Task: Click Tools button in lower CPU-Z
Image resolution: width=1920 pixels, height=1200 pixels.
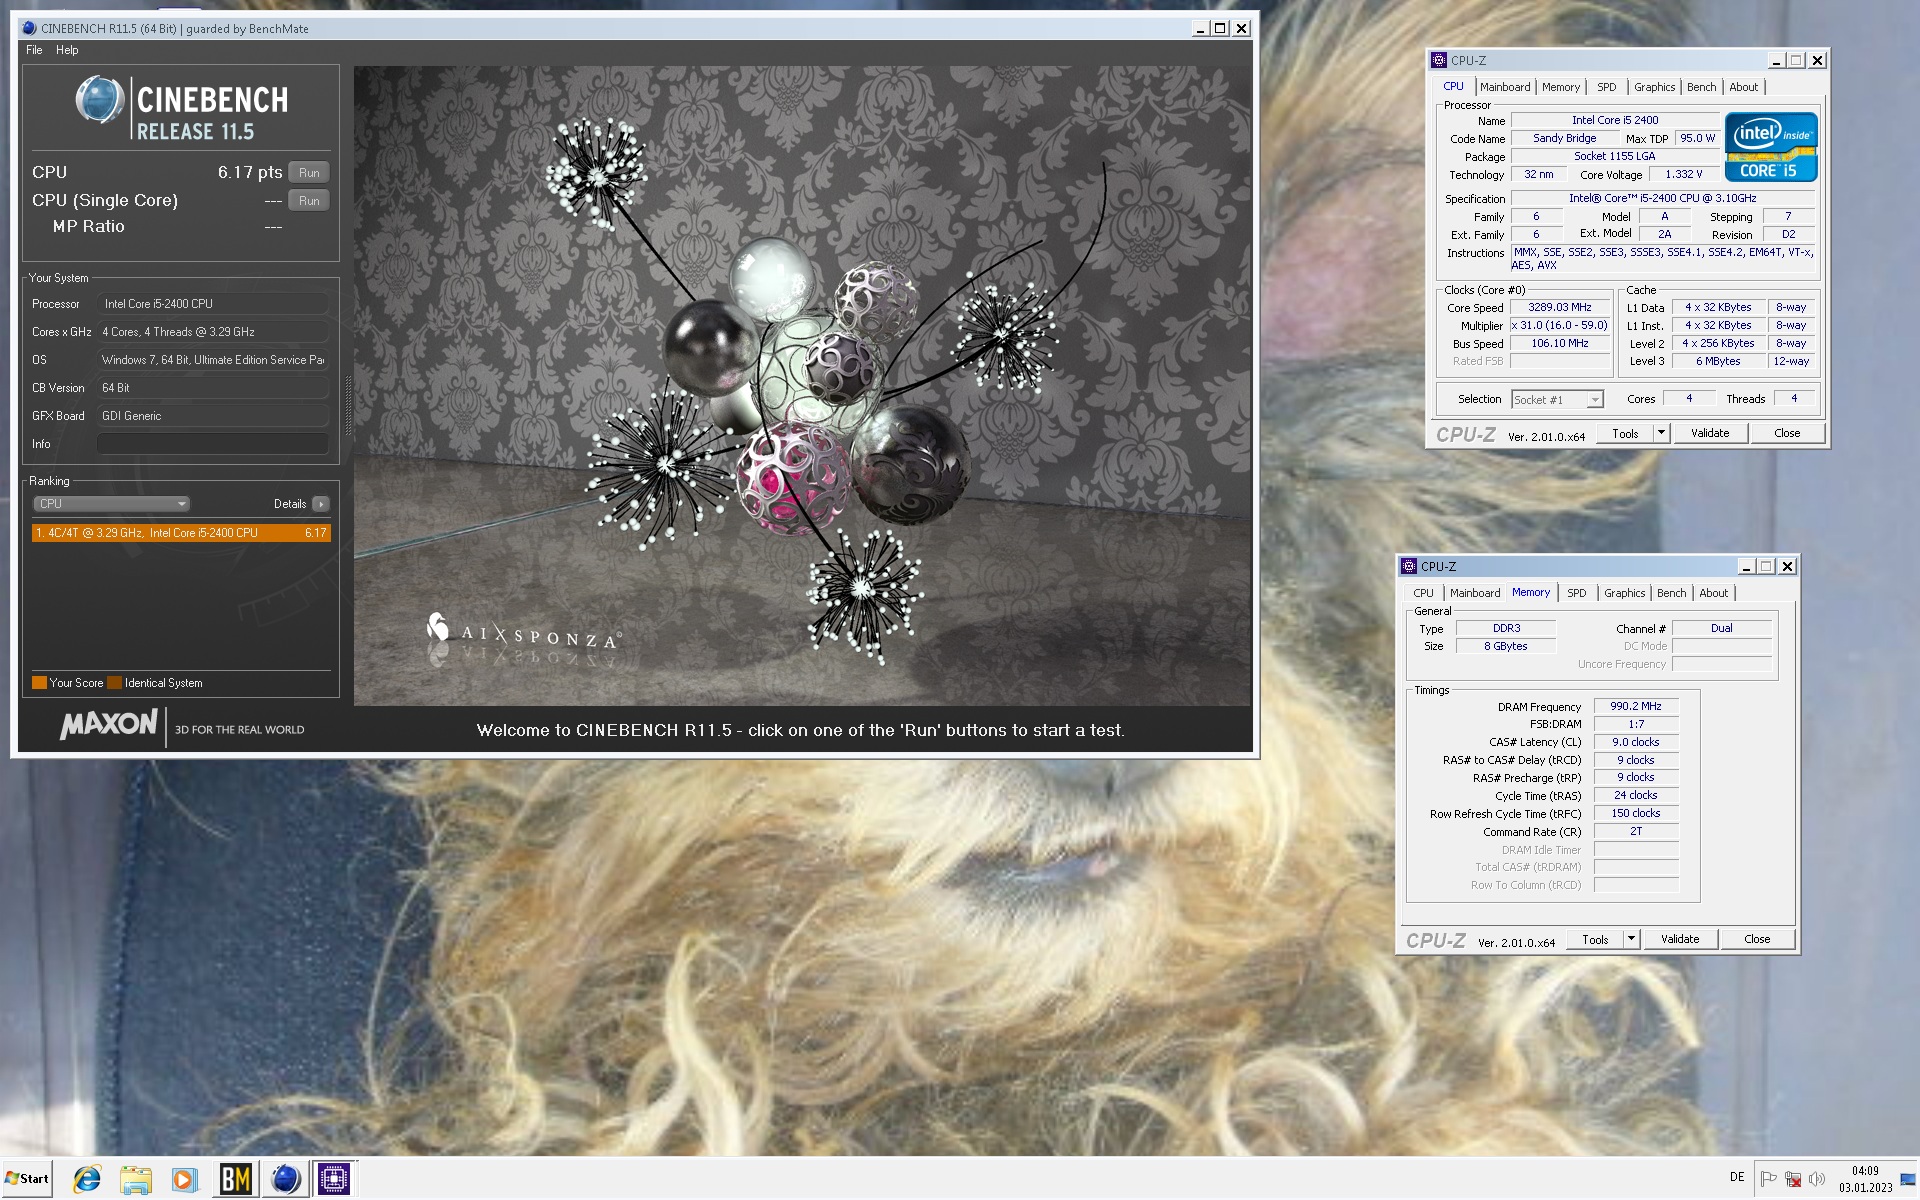Action: (1595, 939)
